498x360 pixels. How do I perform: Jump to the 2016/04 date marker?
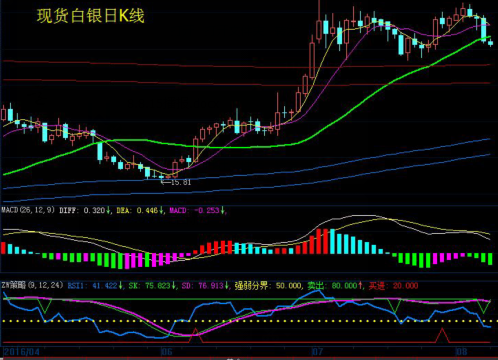[x=21, y=351]
